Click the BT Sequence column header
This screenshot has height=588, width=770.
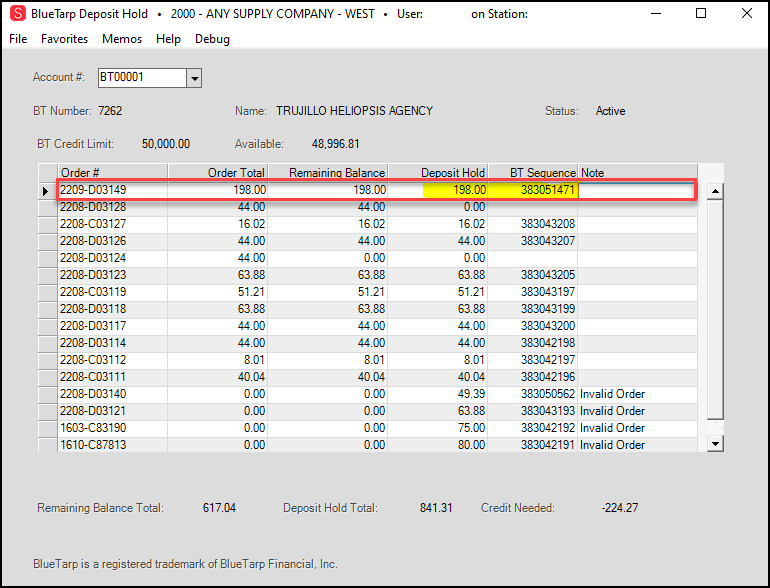pyautogui.click(x=533, y=172)
